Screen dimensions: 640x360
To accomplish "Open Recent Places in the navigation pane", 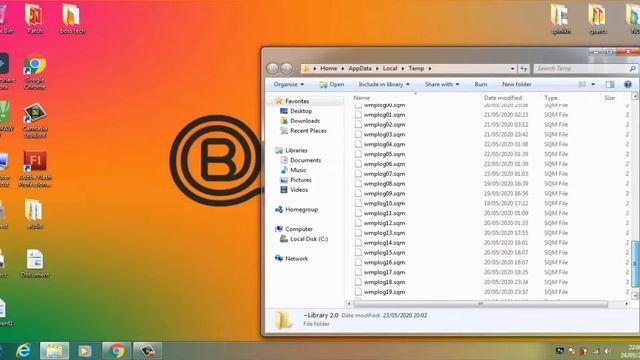I will tap(308, 131).
